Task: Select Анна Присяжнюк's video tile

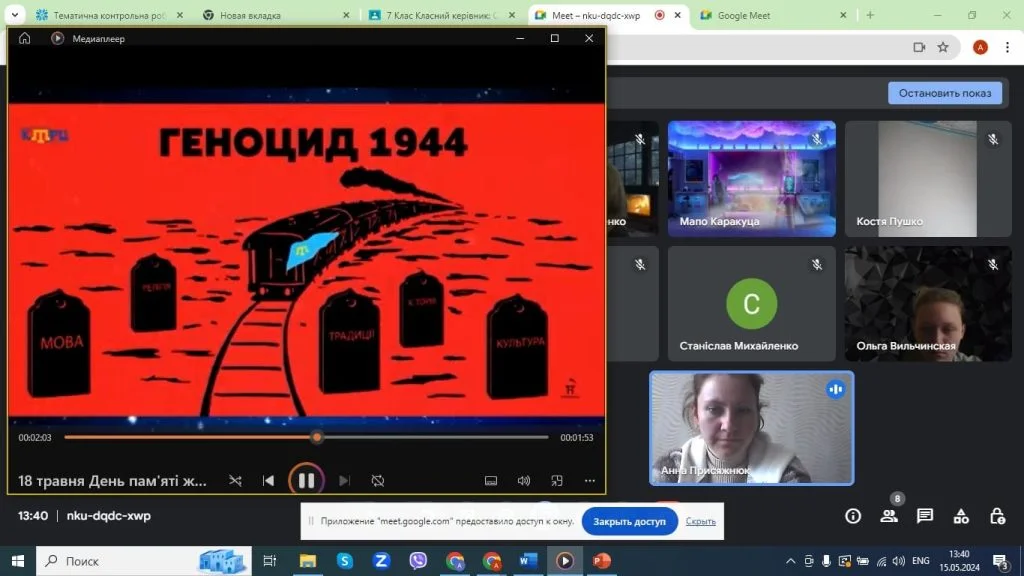Action: 752,428
